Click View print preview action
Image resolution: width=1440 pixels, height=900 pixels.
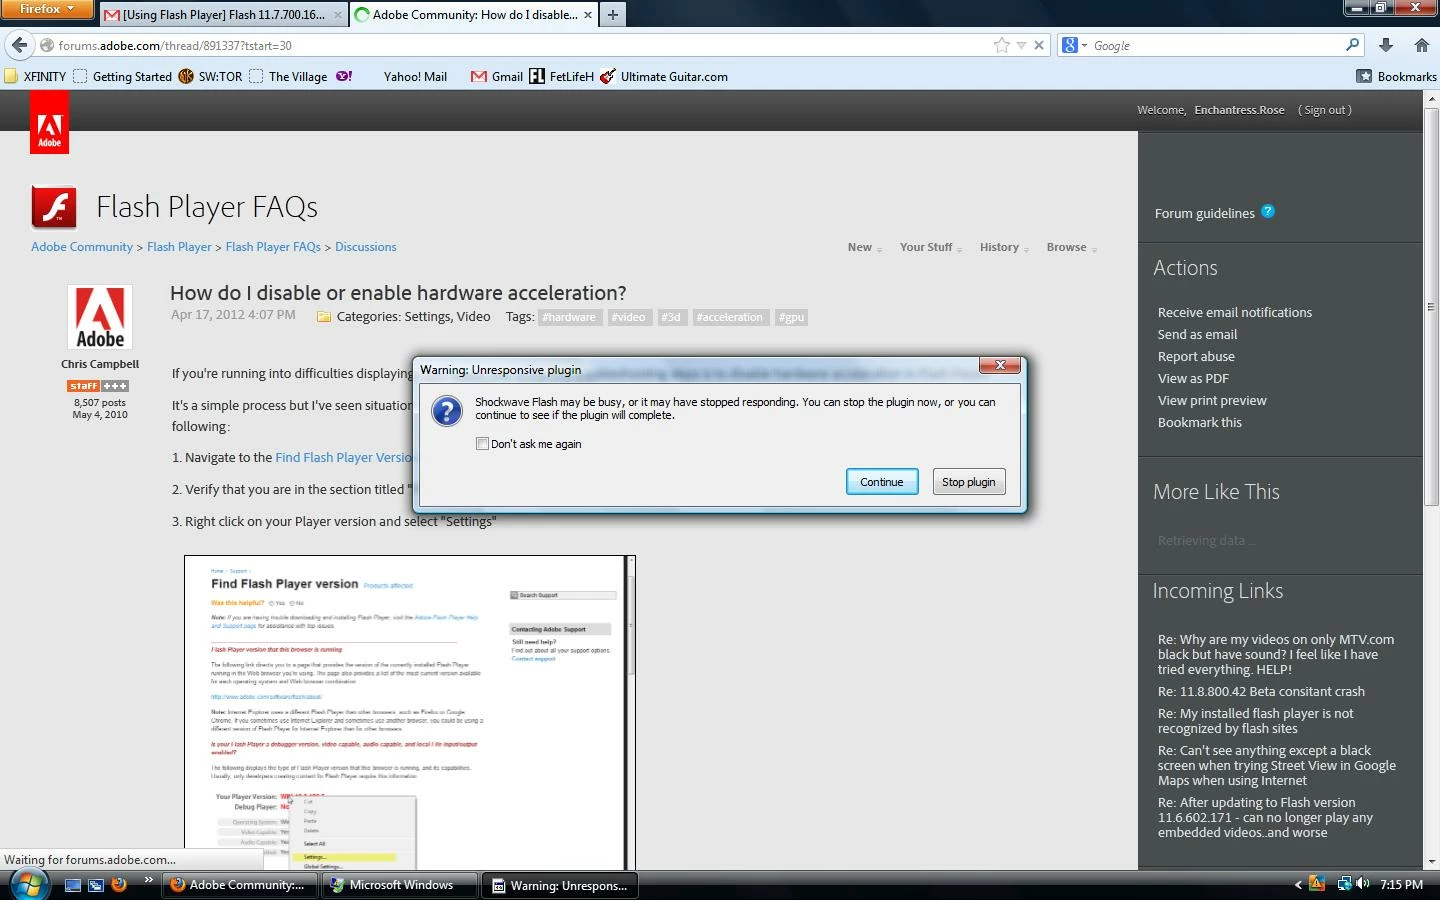[1212, 400]
